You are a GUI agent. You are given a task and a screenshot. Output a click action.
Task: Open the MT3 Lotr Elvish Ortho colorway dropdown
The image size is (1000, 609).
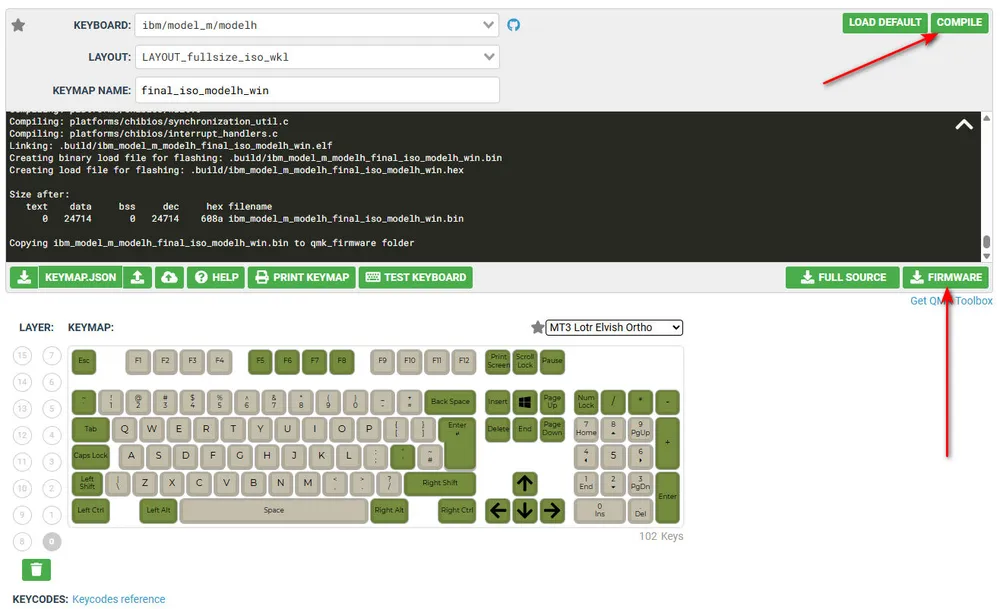click(614, 328)
